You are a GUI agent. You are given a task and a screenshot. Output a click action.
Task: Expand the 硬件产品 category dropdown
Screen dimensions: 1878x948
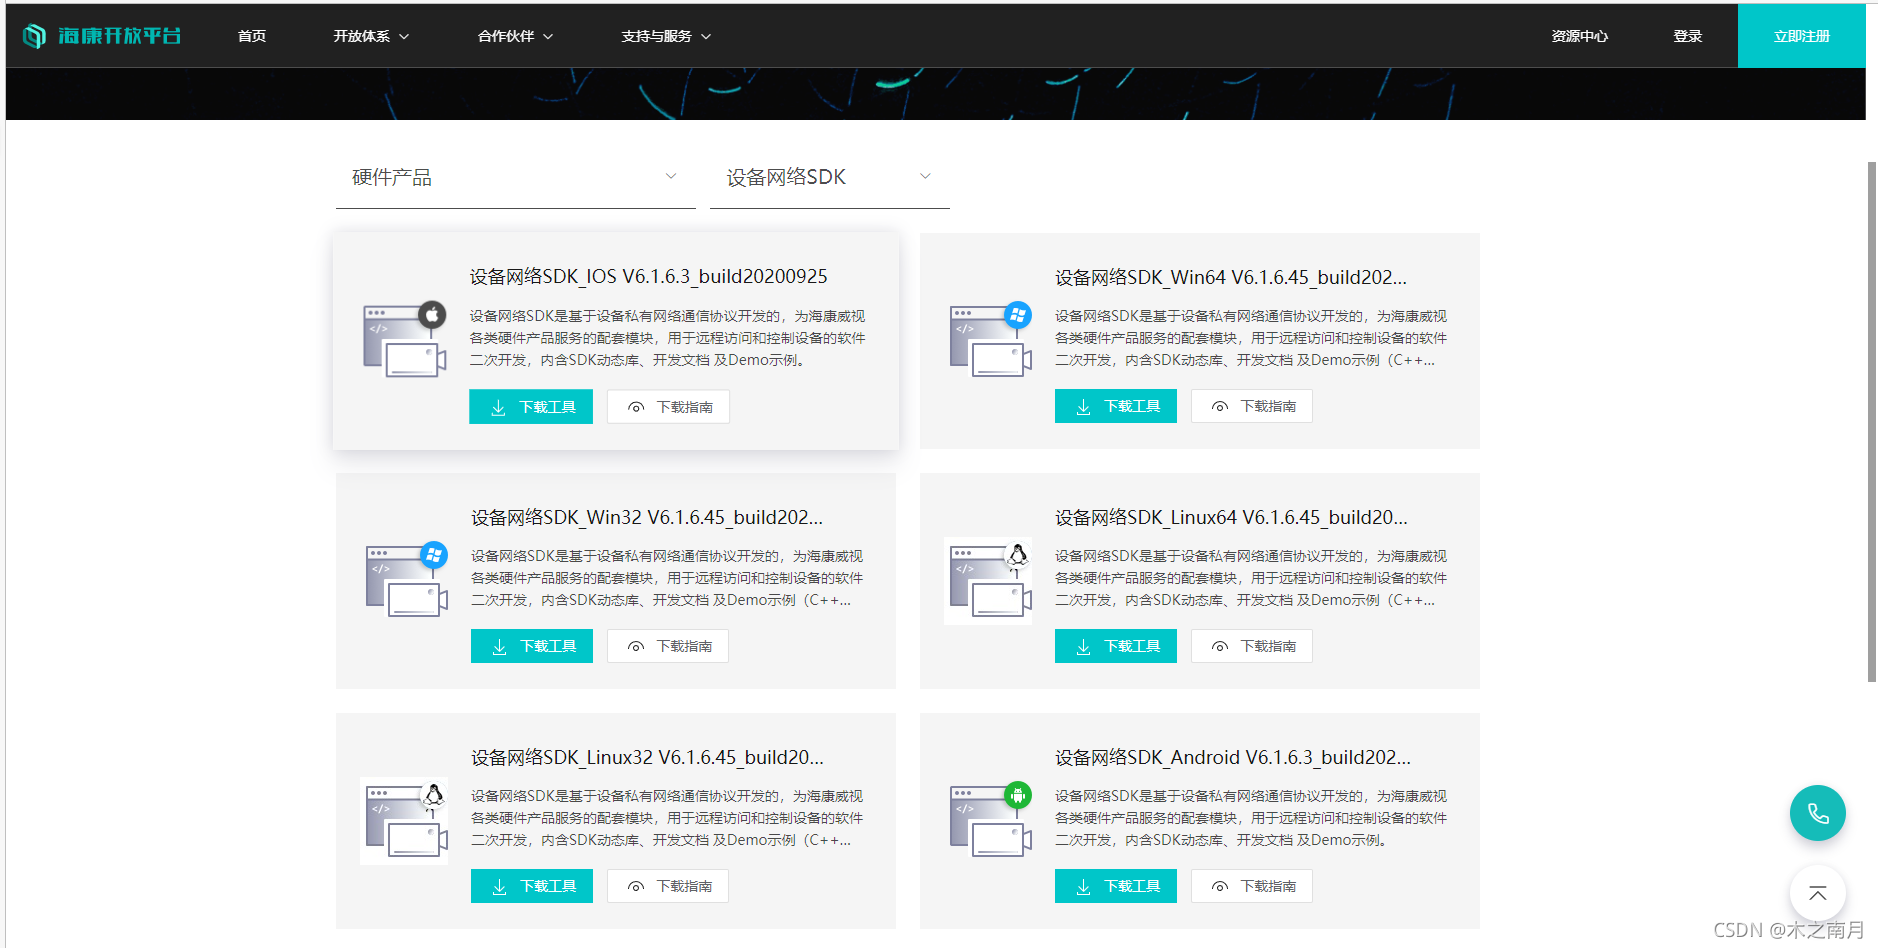coord(515,178)
